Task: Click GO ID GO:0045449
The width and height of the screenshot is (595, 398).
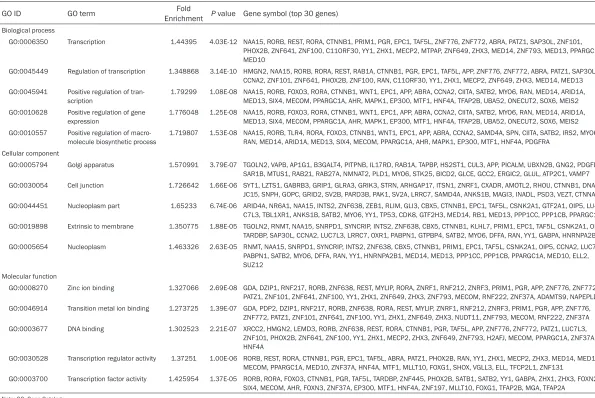Action: coord(28,71)
